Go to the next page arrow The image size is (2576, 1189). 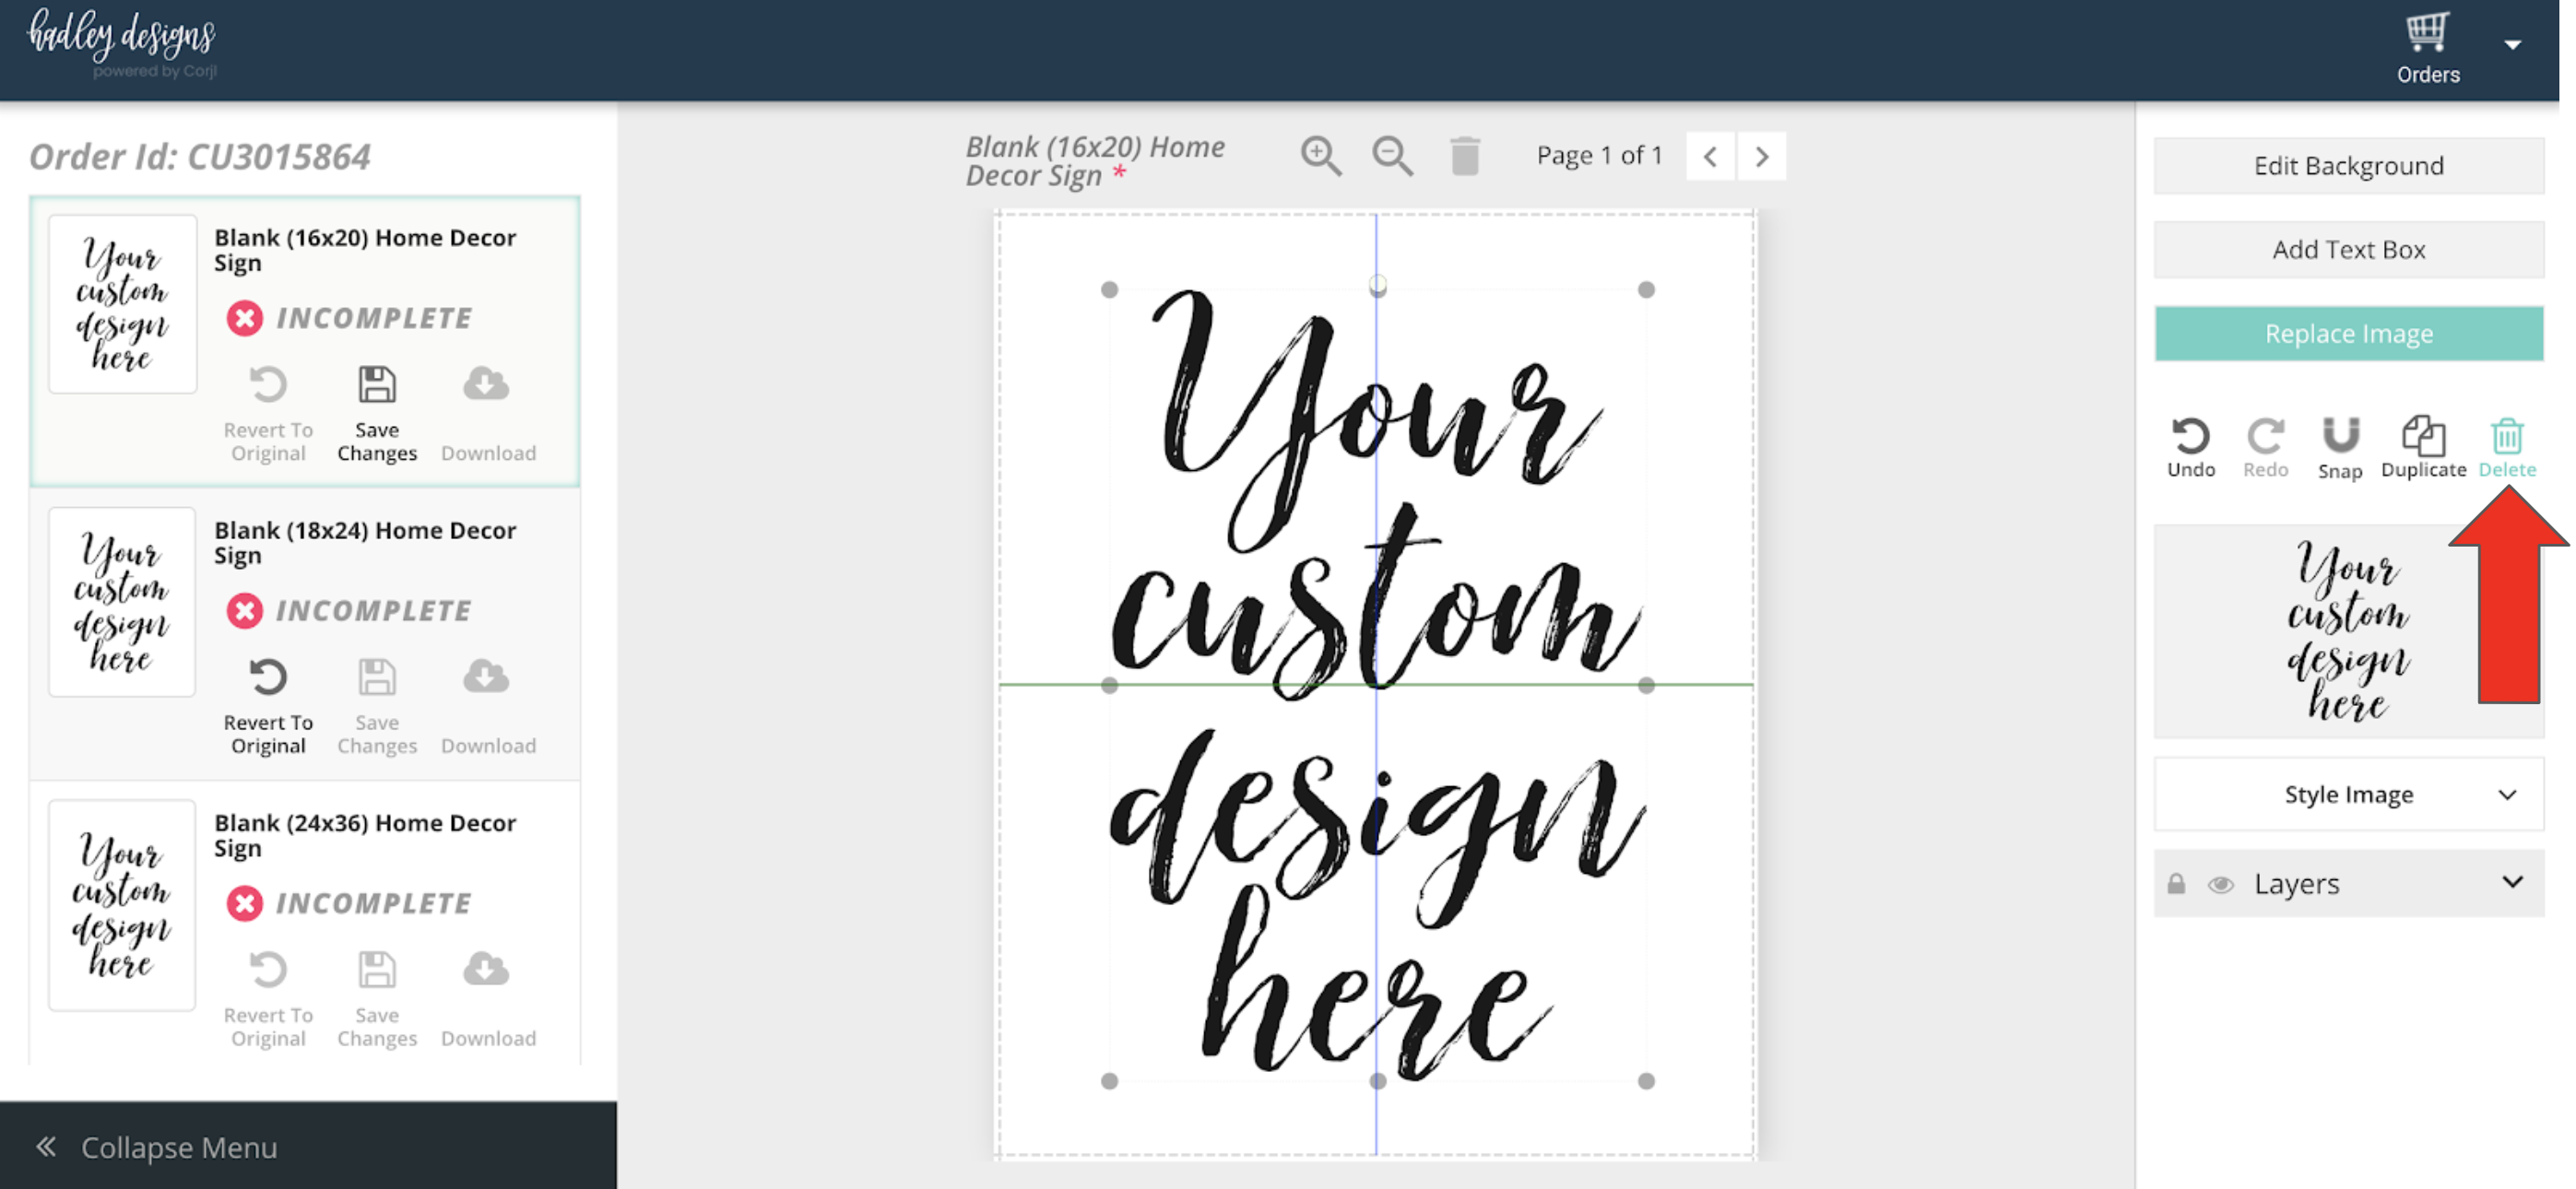[1761, 156]
